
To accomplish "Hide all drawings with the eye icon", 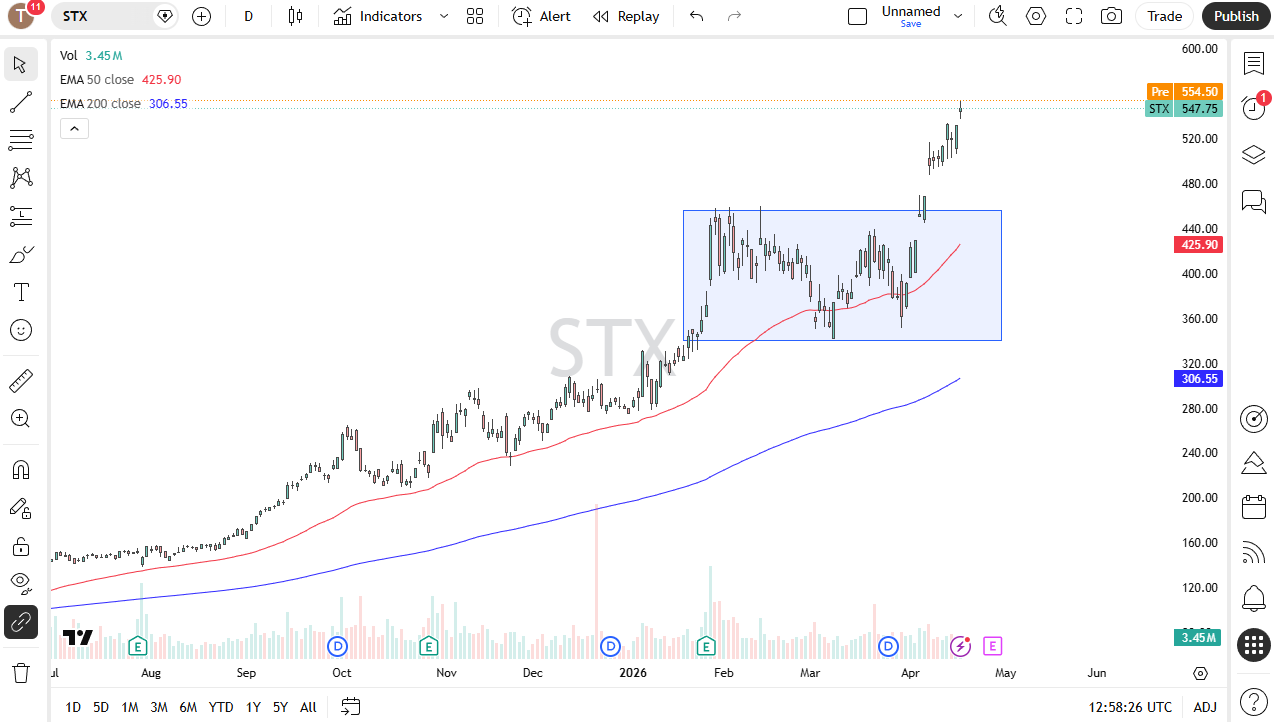I will pos(21,584).
